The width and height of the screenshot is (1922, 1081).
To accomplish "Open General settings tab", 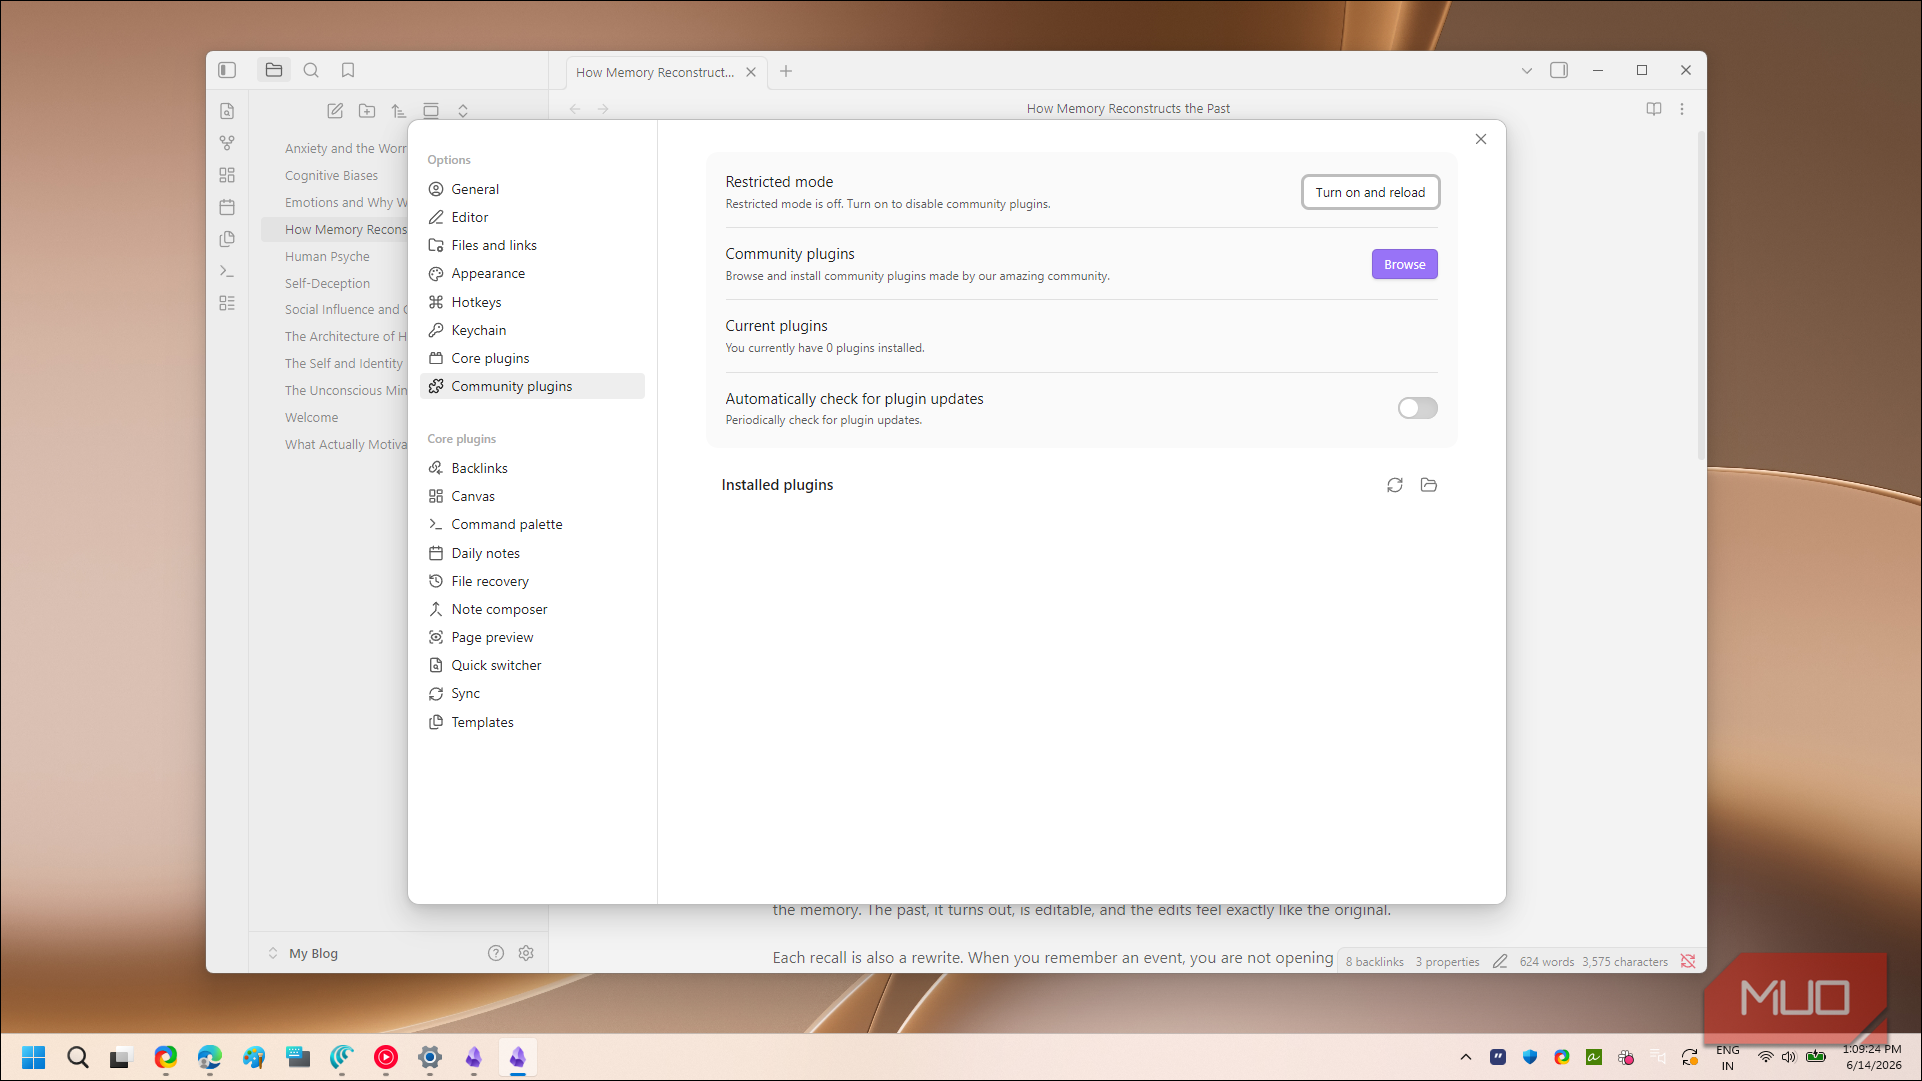I will tap(532, 189).
